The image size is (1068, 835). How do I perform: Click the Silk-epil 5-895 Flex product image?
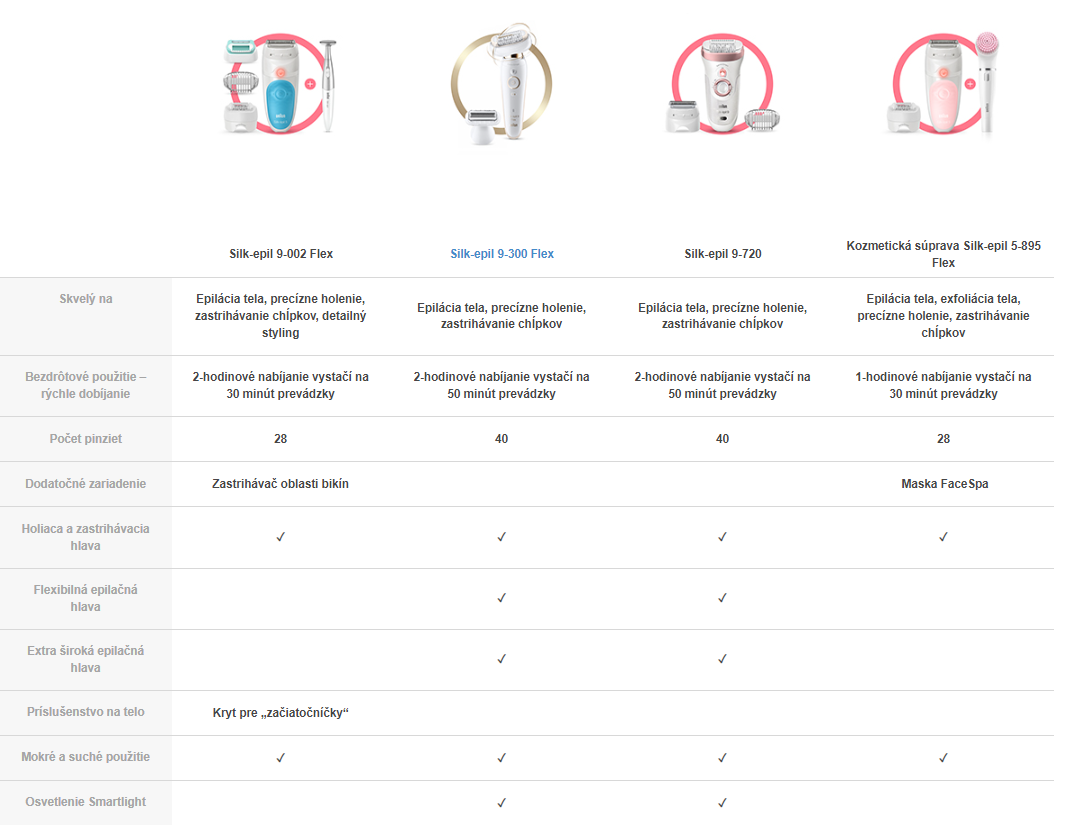pos(943,88)
